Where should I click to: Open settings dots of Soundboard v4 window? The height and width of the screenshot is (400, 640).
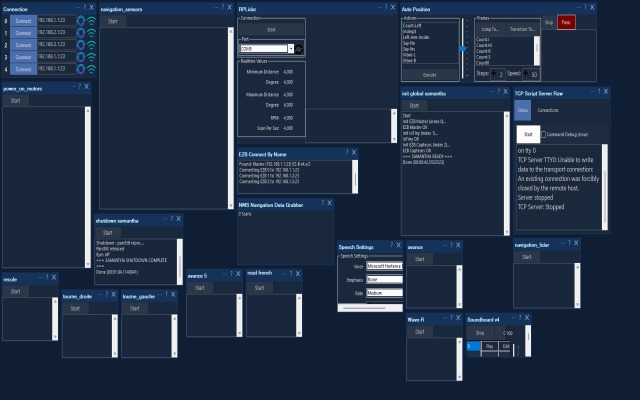513,318
